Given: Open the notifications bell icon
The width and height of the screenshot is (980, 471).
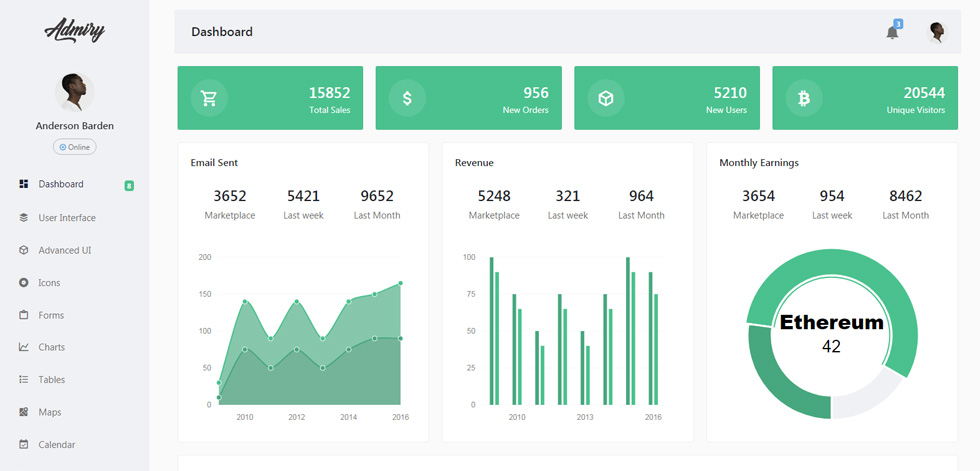Looking at the screenshot, I should coord(892,32).
